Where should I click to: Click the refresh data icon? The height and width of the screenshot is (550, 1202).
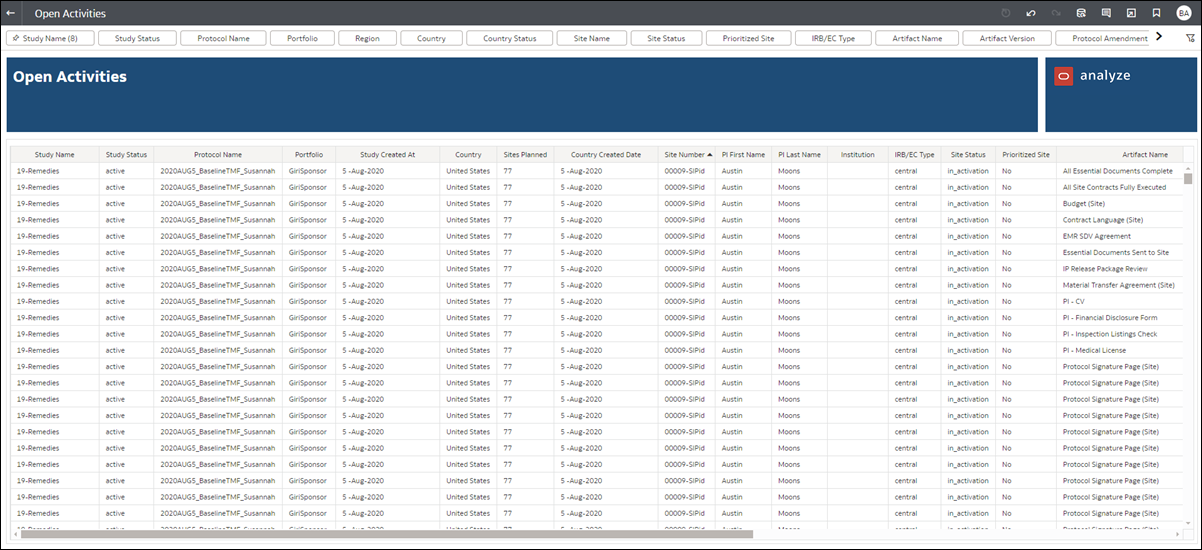(x=1081, y=14)
